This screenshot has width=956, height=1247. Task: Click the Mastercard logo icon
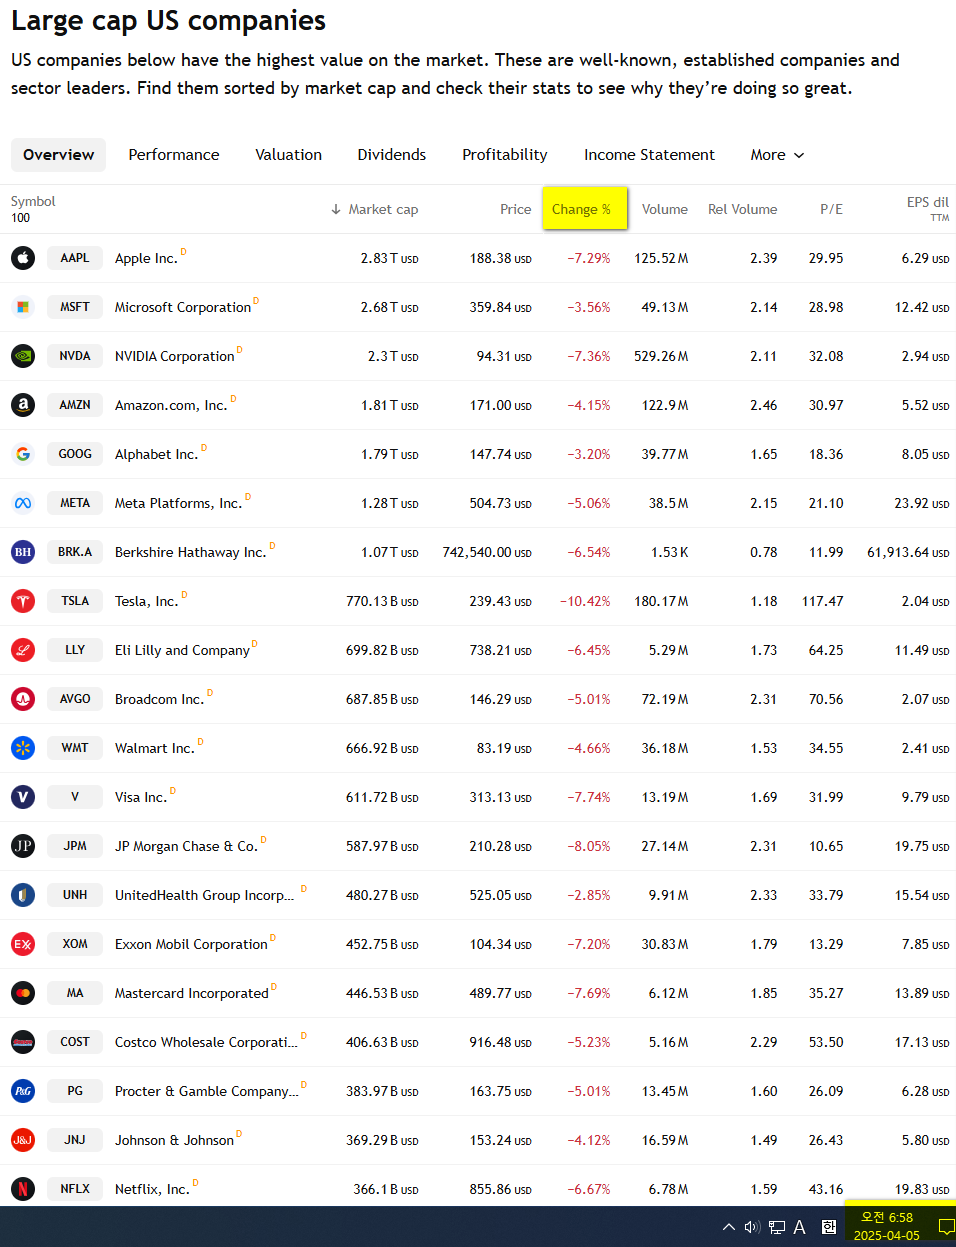coord(23,993)
